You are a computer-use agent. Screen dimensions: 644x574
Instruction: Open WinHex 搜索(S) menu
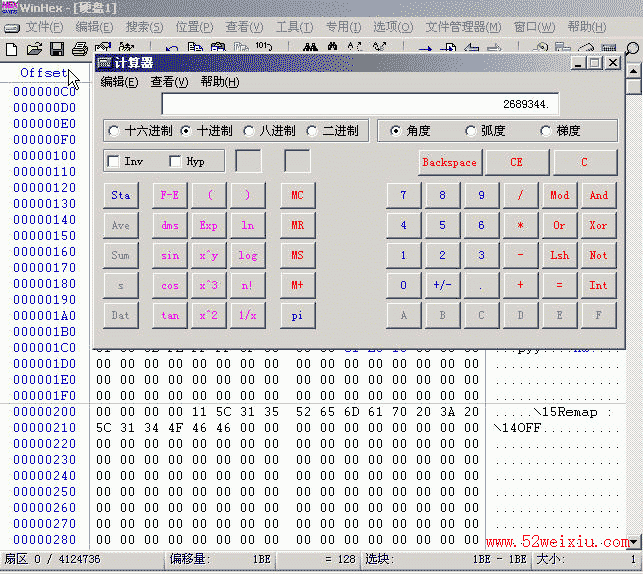coord(144,27)
